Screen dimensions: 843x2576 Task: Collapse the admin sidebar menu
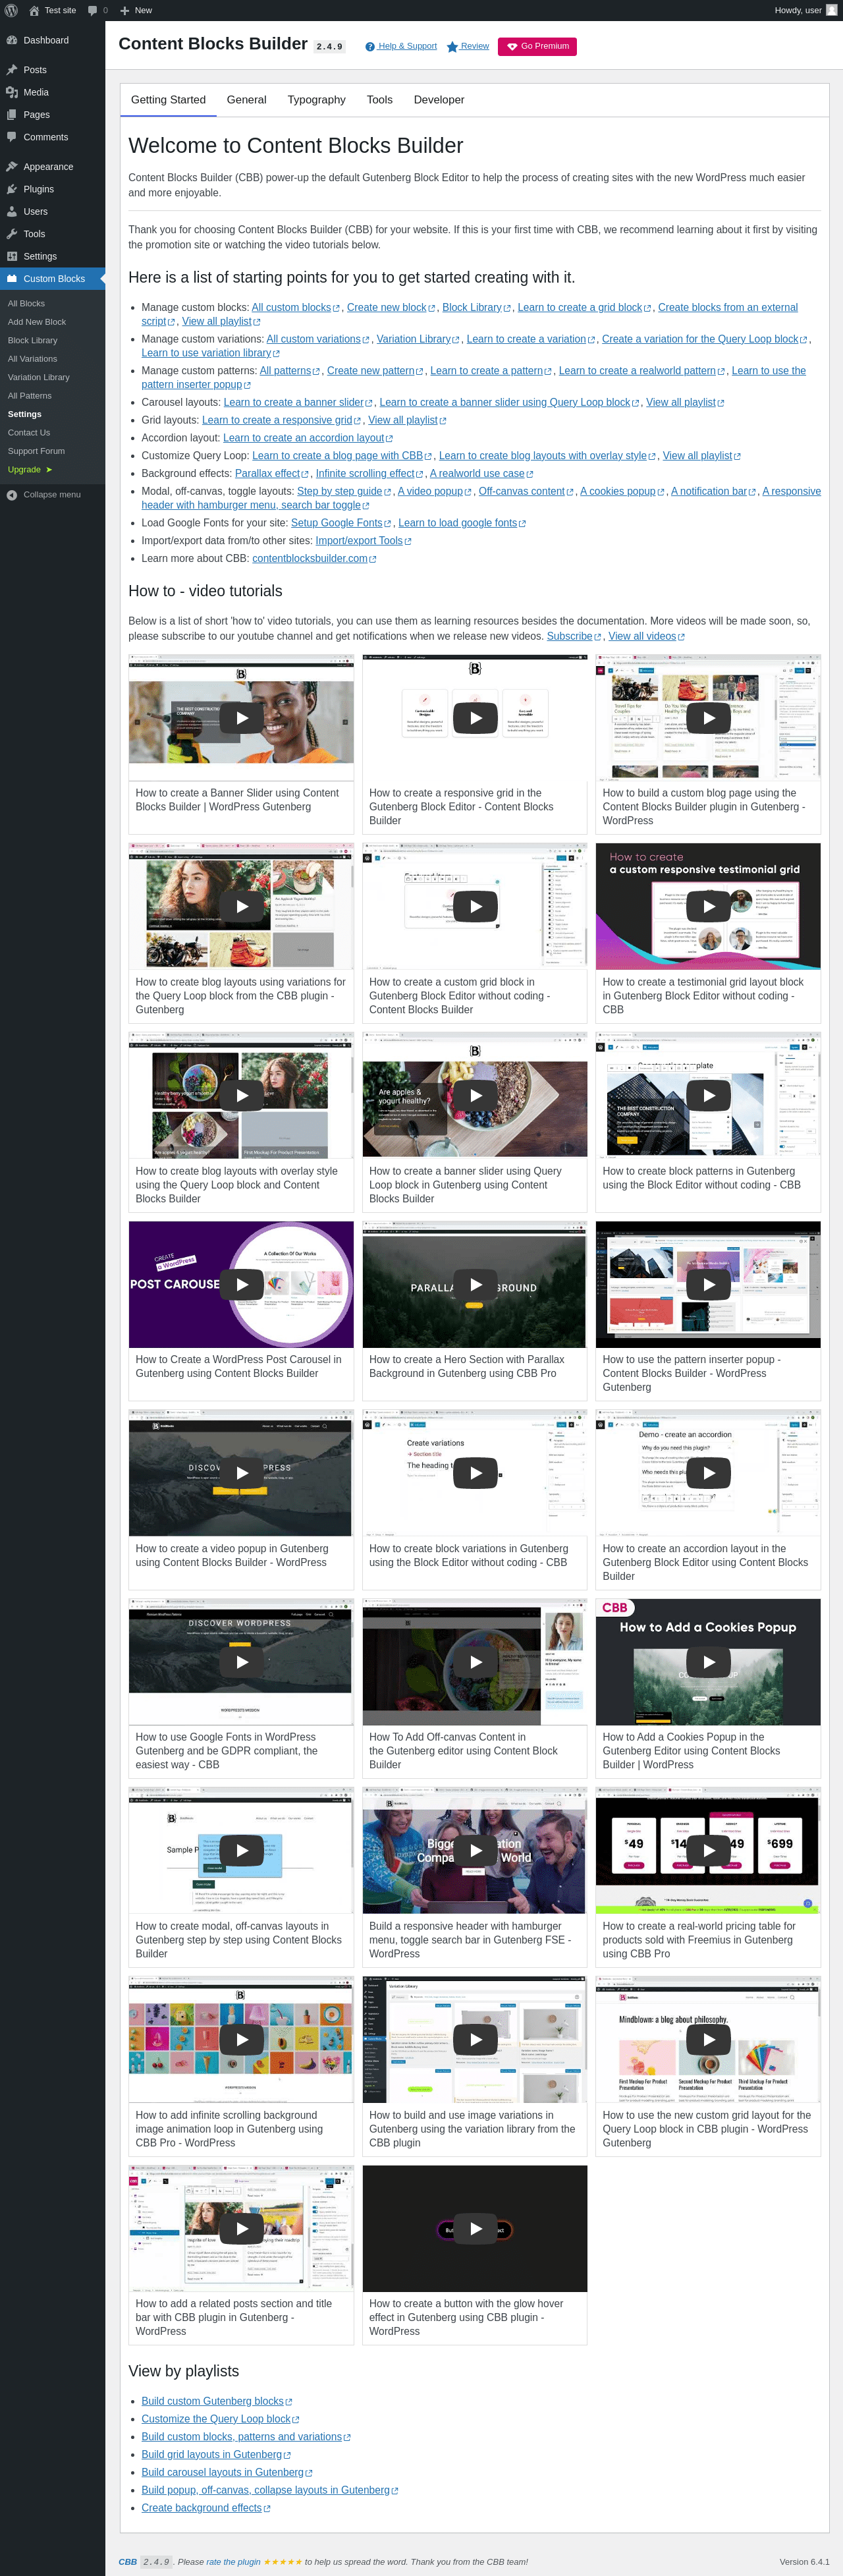[52, 495]
